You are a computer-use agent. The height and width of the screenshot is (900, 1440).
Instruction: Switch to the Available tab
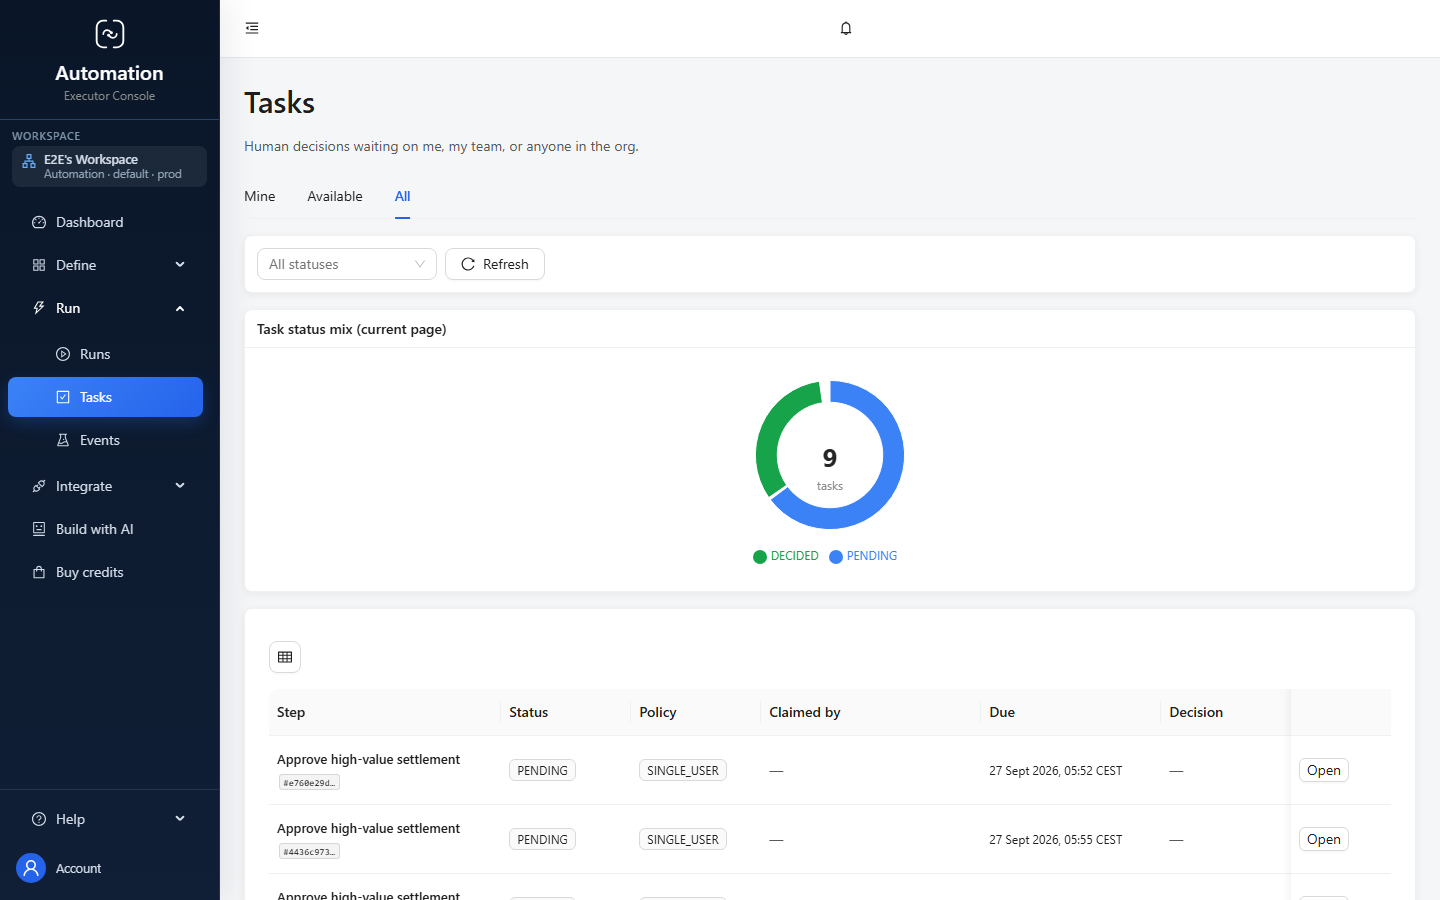335,196
